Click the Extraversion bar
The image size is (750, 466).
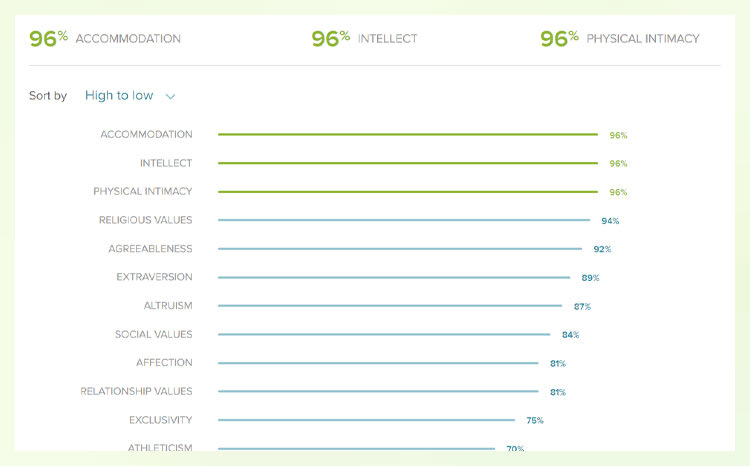click(x=394, y=277)
